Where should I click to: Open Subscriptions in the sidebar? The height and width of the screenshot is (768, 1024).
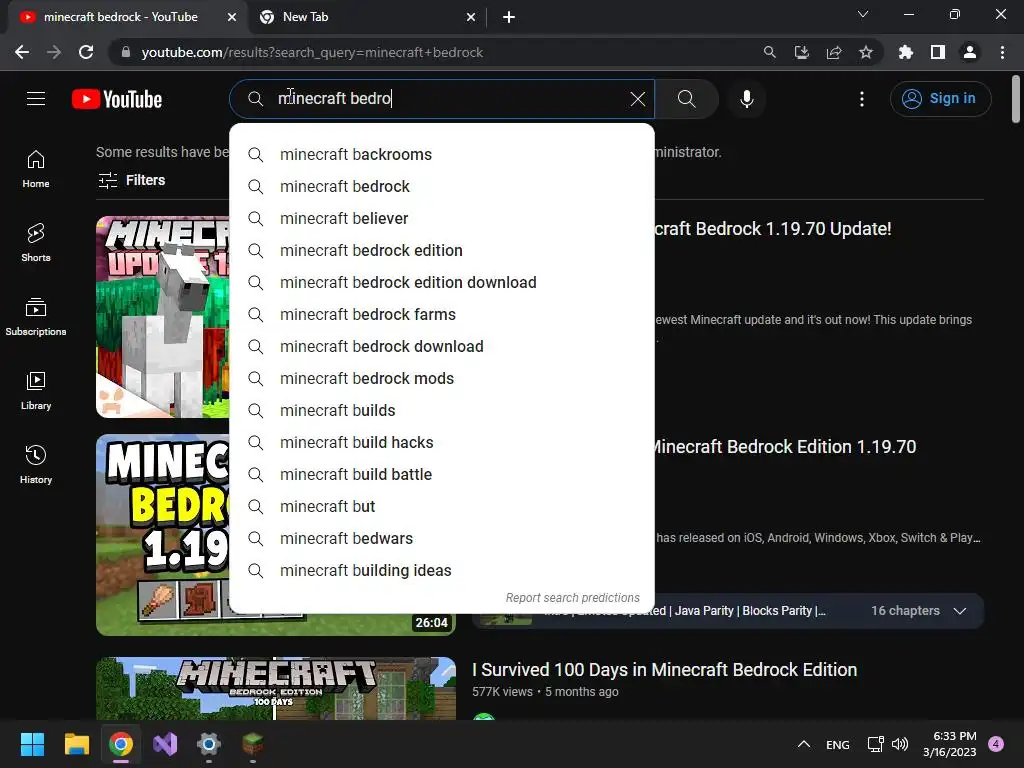click(x=36, y=317)
